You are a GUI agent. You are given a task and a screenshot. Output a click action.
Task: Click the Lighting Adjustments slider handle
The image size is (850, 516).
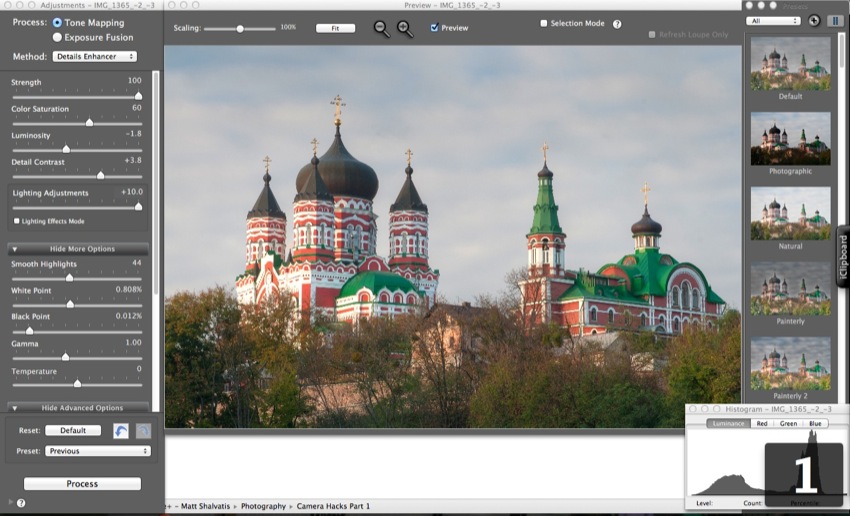[x=138, y=207]
